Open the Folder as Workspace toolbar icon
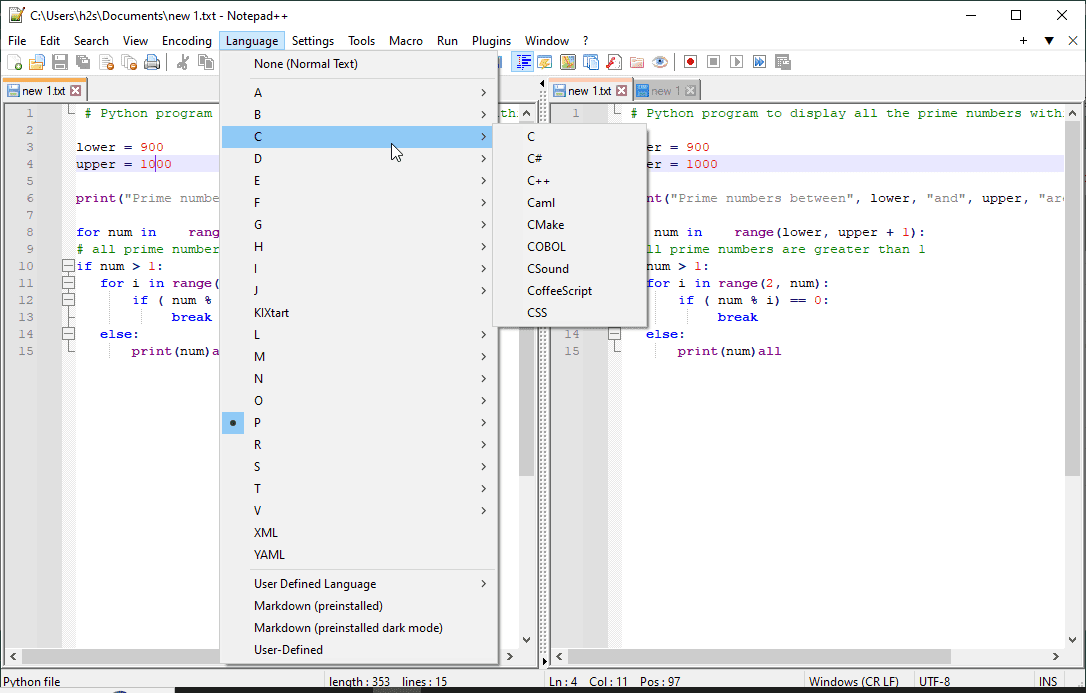This screenshot has height=693, width=1086. (637, 62)
